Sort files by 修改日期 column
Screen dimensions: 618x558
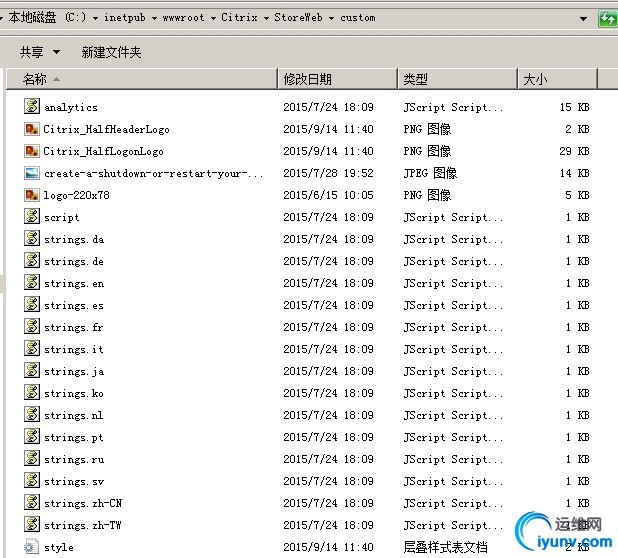point(338,79)
